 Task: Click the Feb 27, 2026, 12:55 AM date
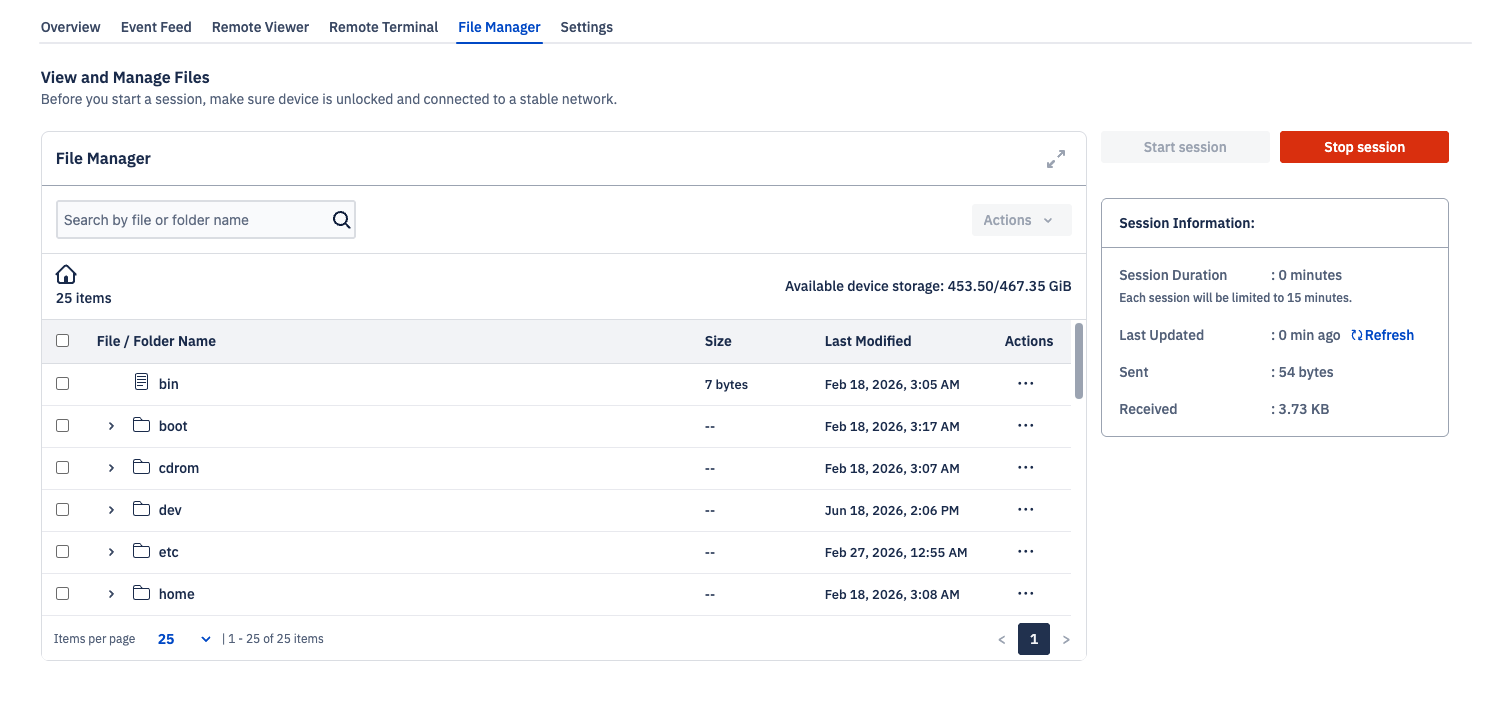896,552
